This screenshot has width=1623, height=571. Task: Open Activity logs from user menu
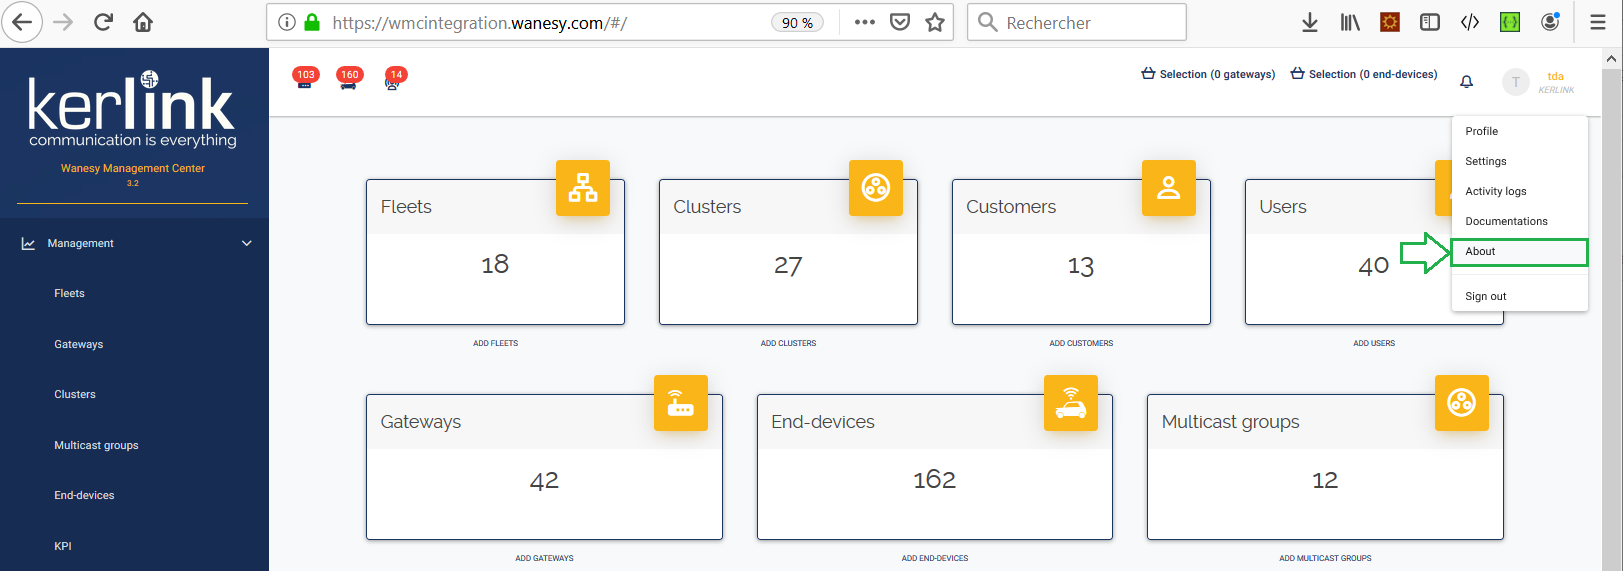1495,191
